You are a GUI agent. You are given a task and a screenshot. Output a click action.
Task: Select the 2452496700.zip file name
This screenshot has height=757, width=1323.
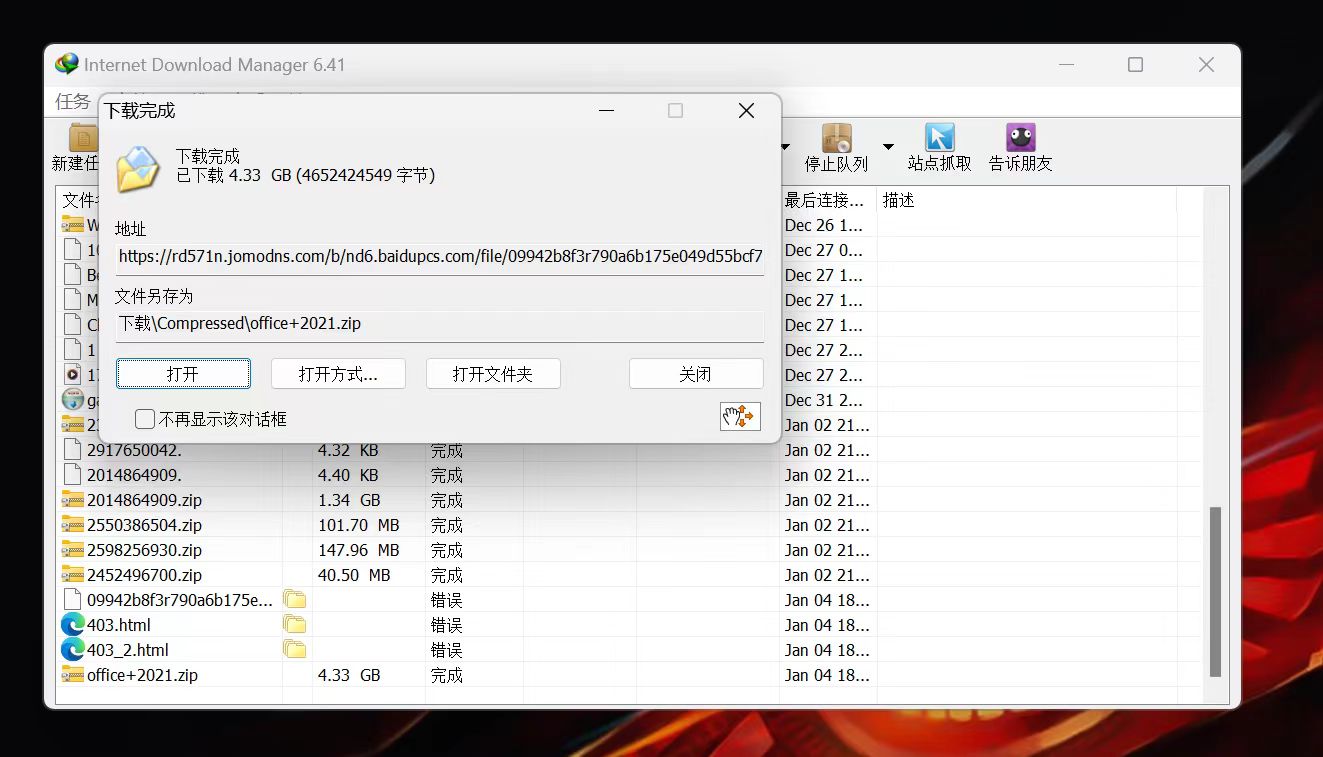144,575
